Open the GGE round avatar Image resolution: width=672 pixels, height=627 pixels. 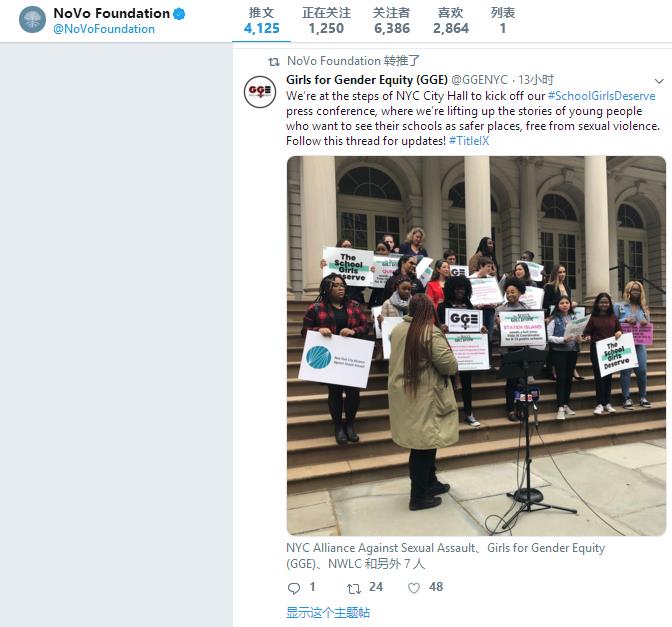tap(260, 91)
